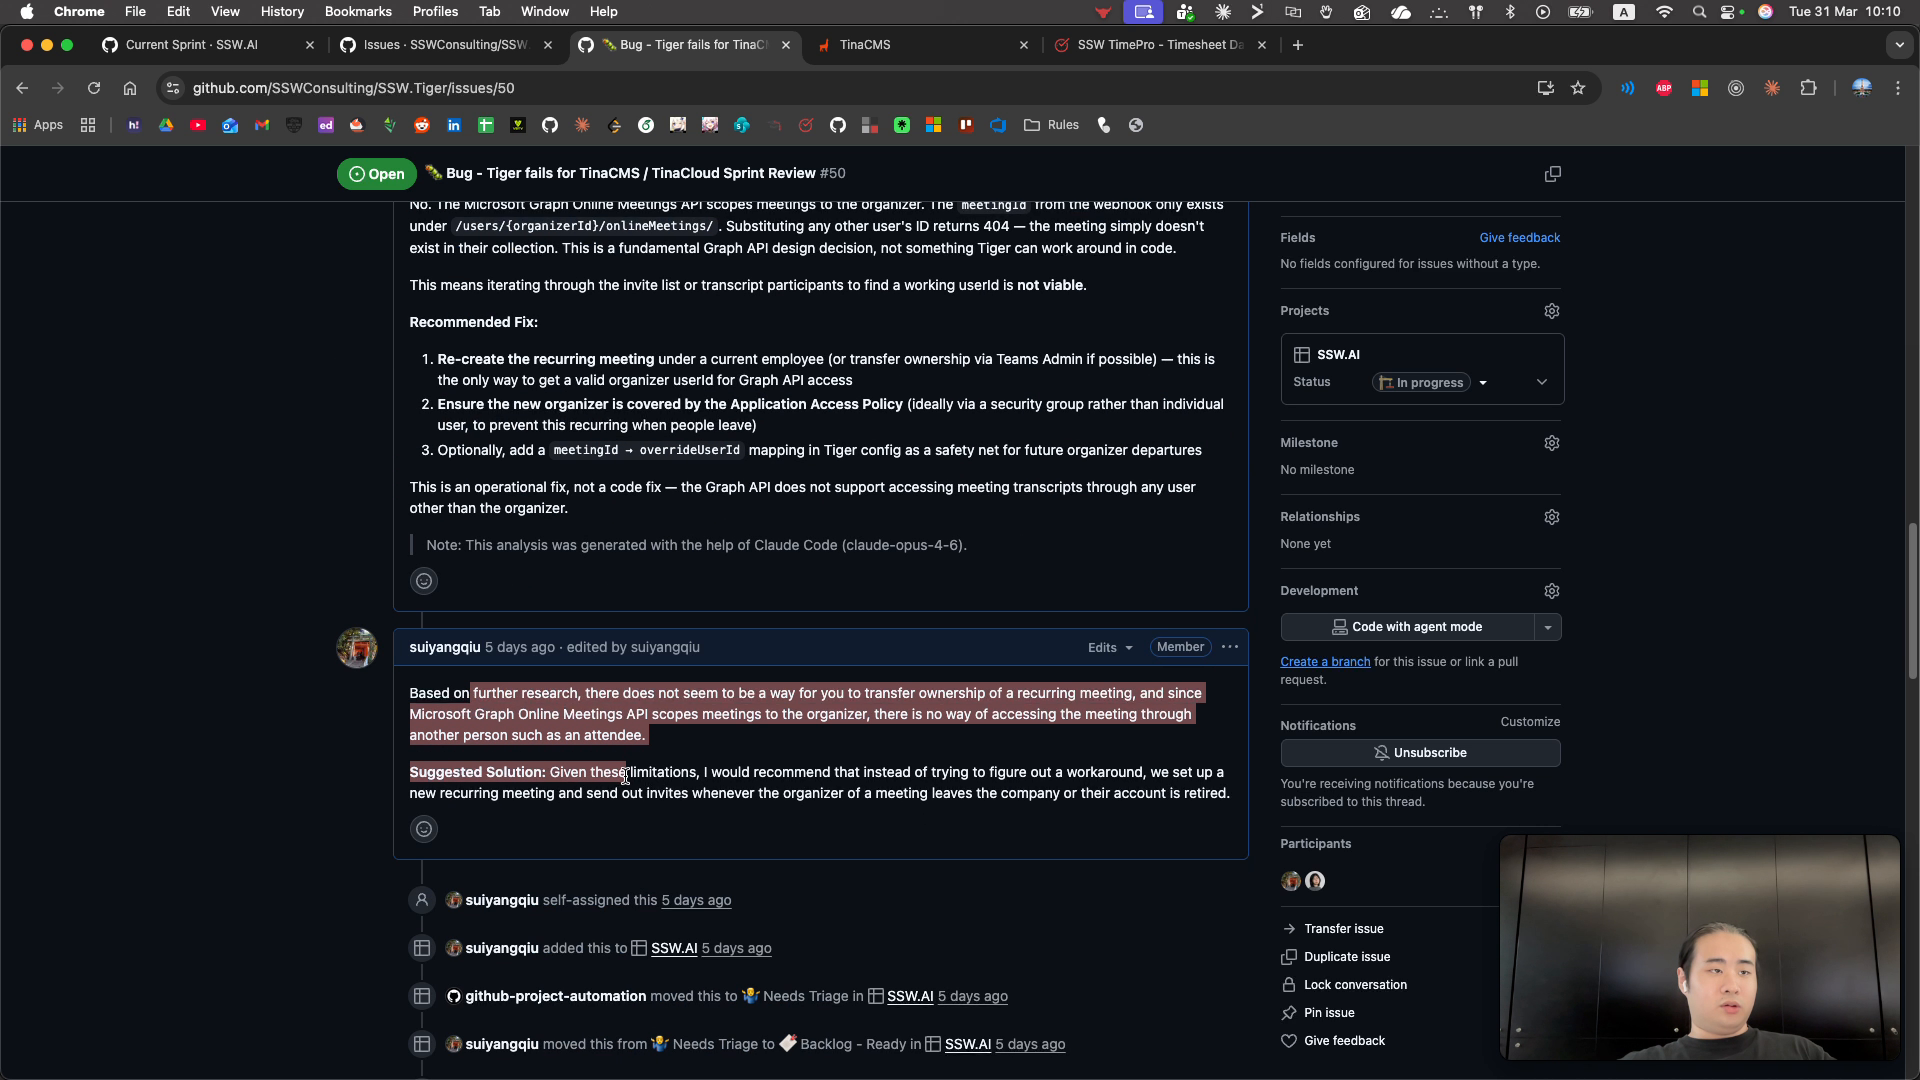
Task: Open the Wi-Fi status menu
Action: point(1664,12)
